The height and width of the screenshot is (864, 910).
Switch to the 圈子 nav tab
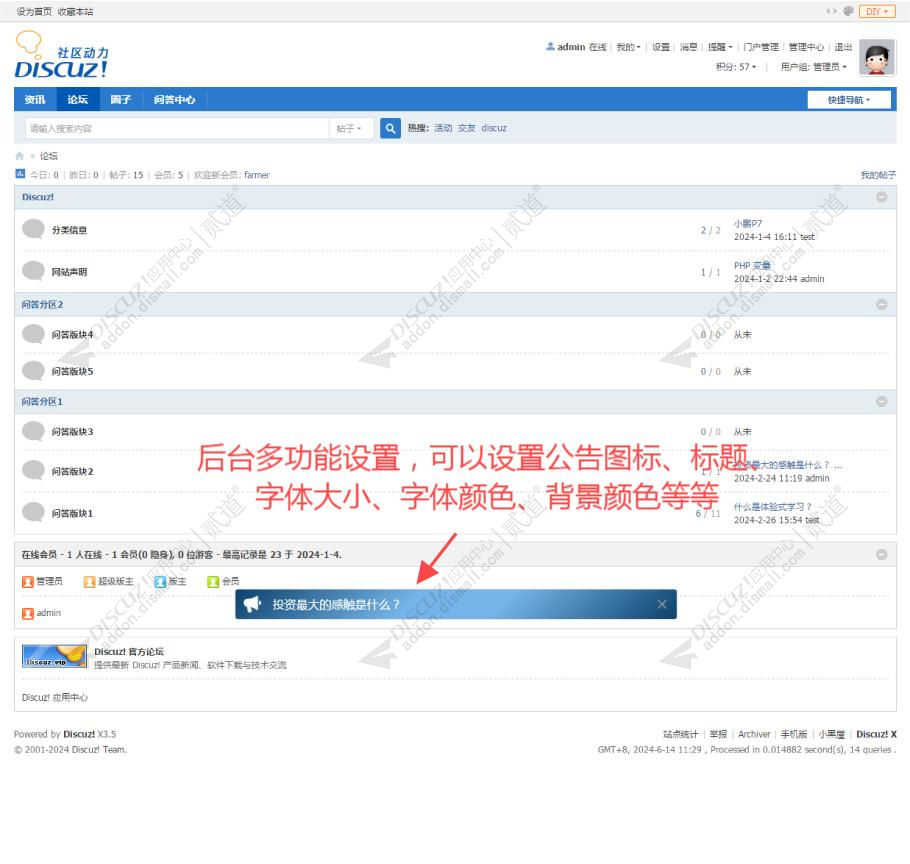[x=121, y=100]
